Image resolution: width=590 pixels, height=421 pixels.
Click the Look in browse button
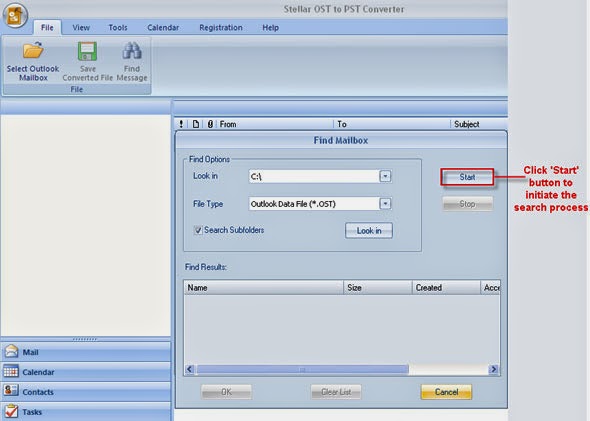pos(369,231)
